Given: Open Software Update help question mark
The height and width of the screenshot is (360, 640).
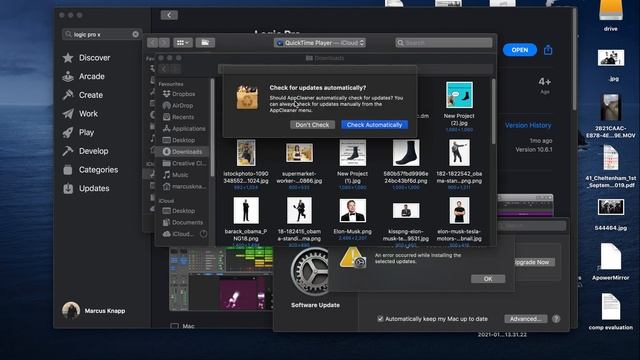Looking at the screenshot, I should (556, 319).
